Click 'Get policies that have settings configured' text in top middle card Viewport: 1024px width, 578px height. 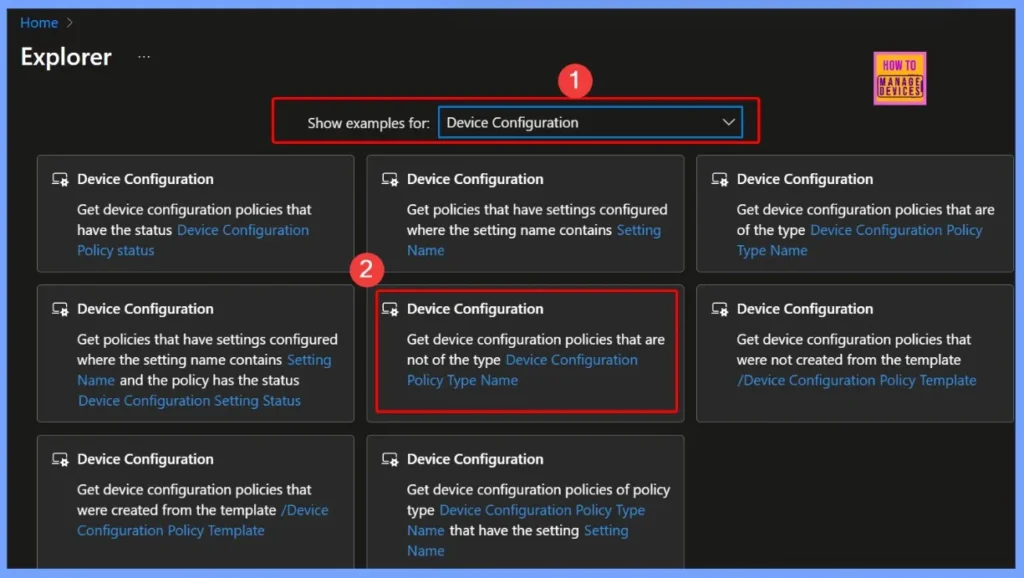[x=537, y=210]
